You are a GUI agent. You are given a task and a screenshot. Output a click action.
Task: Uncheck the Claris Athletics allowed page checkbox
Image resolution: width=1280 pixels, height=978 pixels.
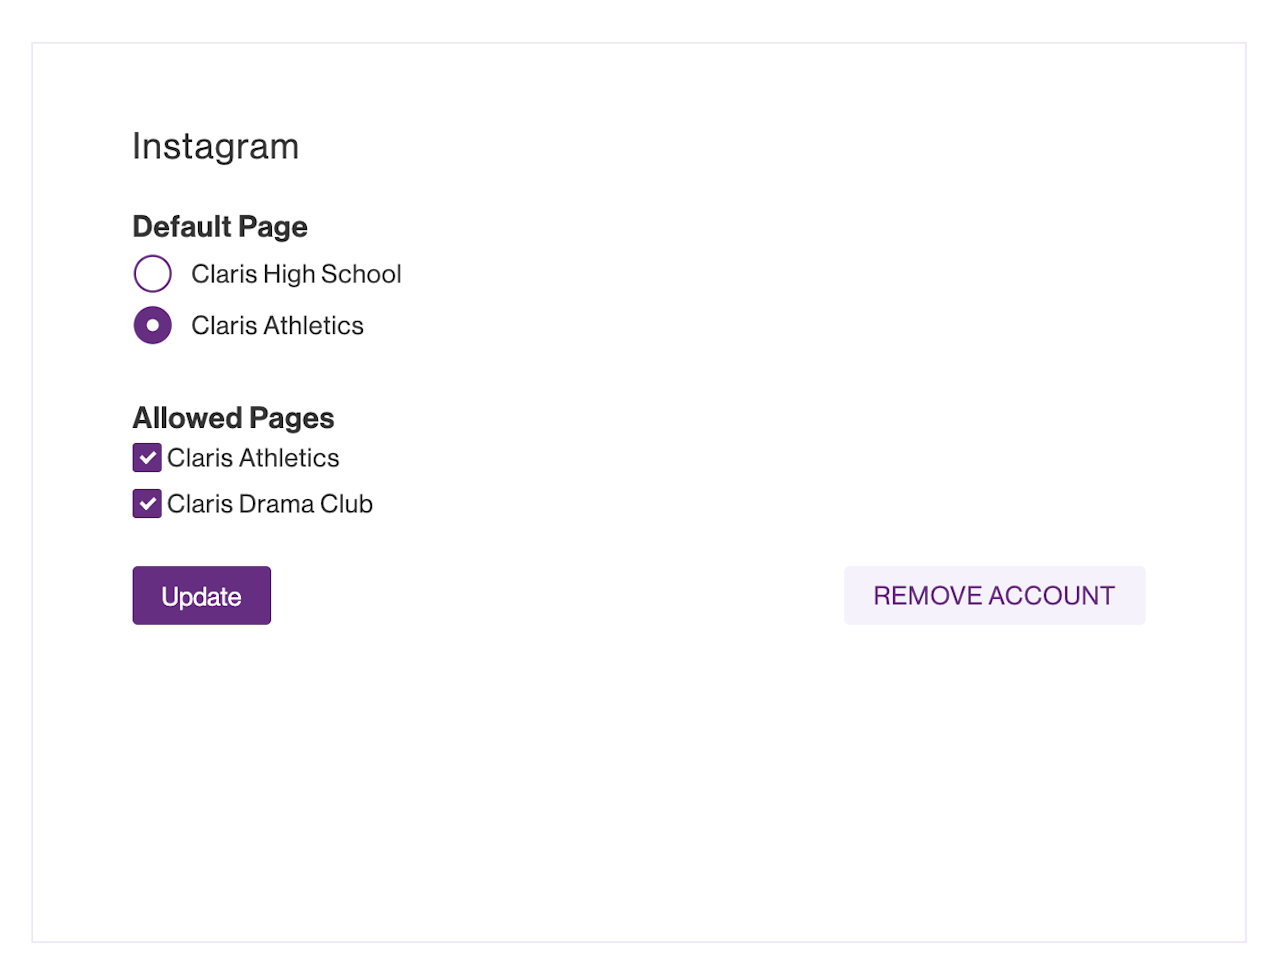click(x=147, y=458)
